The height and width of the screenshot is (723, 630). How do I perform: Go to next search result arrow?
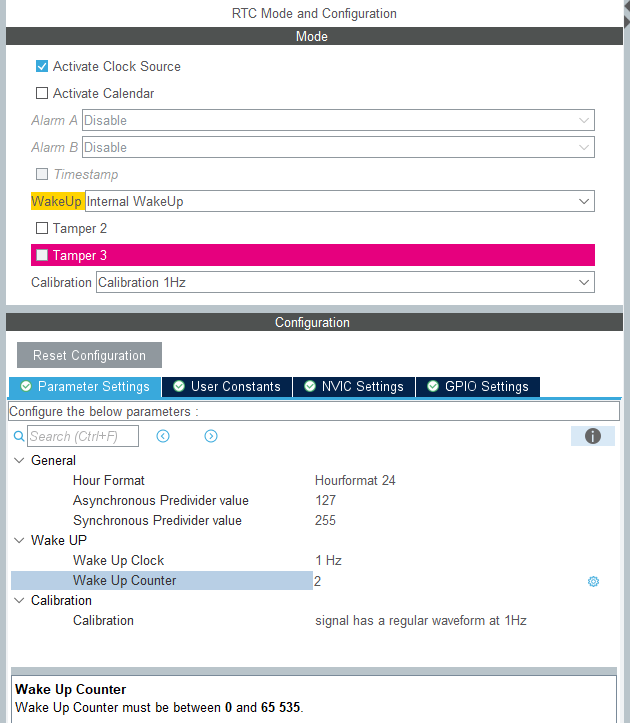(211, 436)
